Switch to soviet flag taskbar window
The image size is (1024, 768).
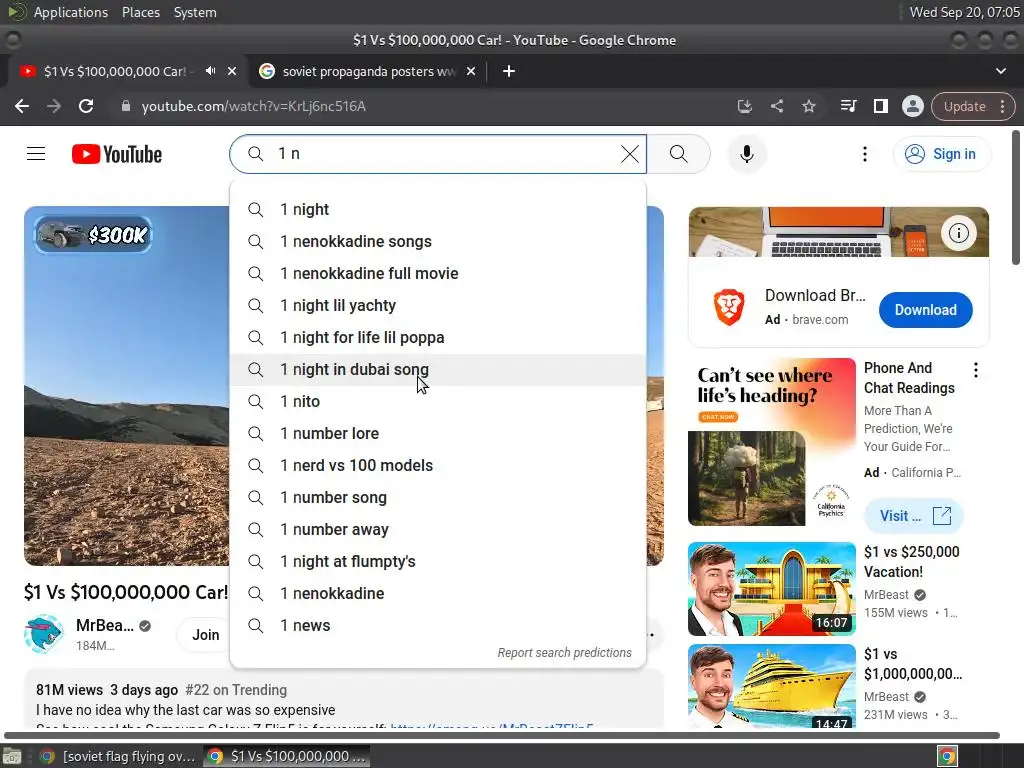[118, 756]
